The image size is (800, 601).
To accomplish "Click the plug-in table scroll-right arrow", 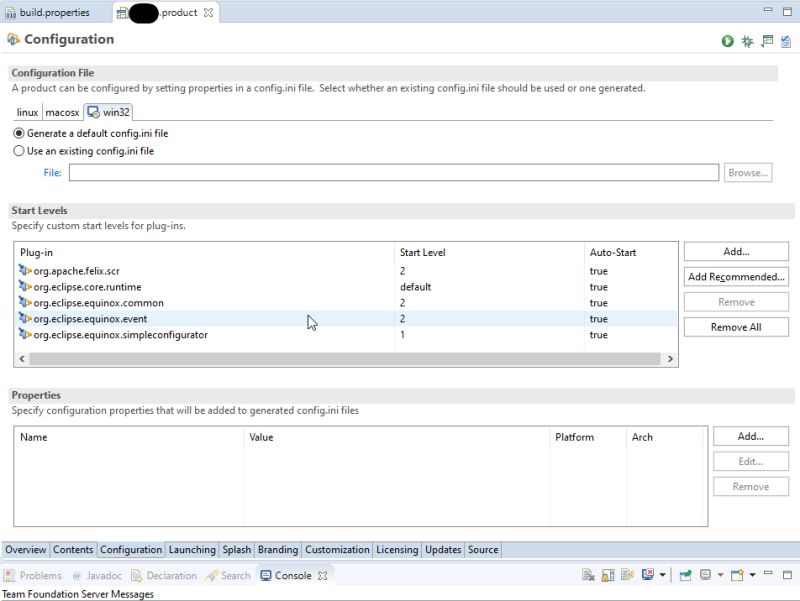I will point(670,359).
